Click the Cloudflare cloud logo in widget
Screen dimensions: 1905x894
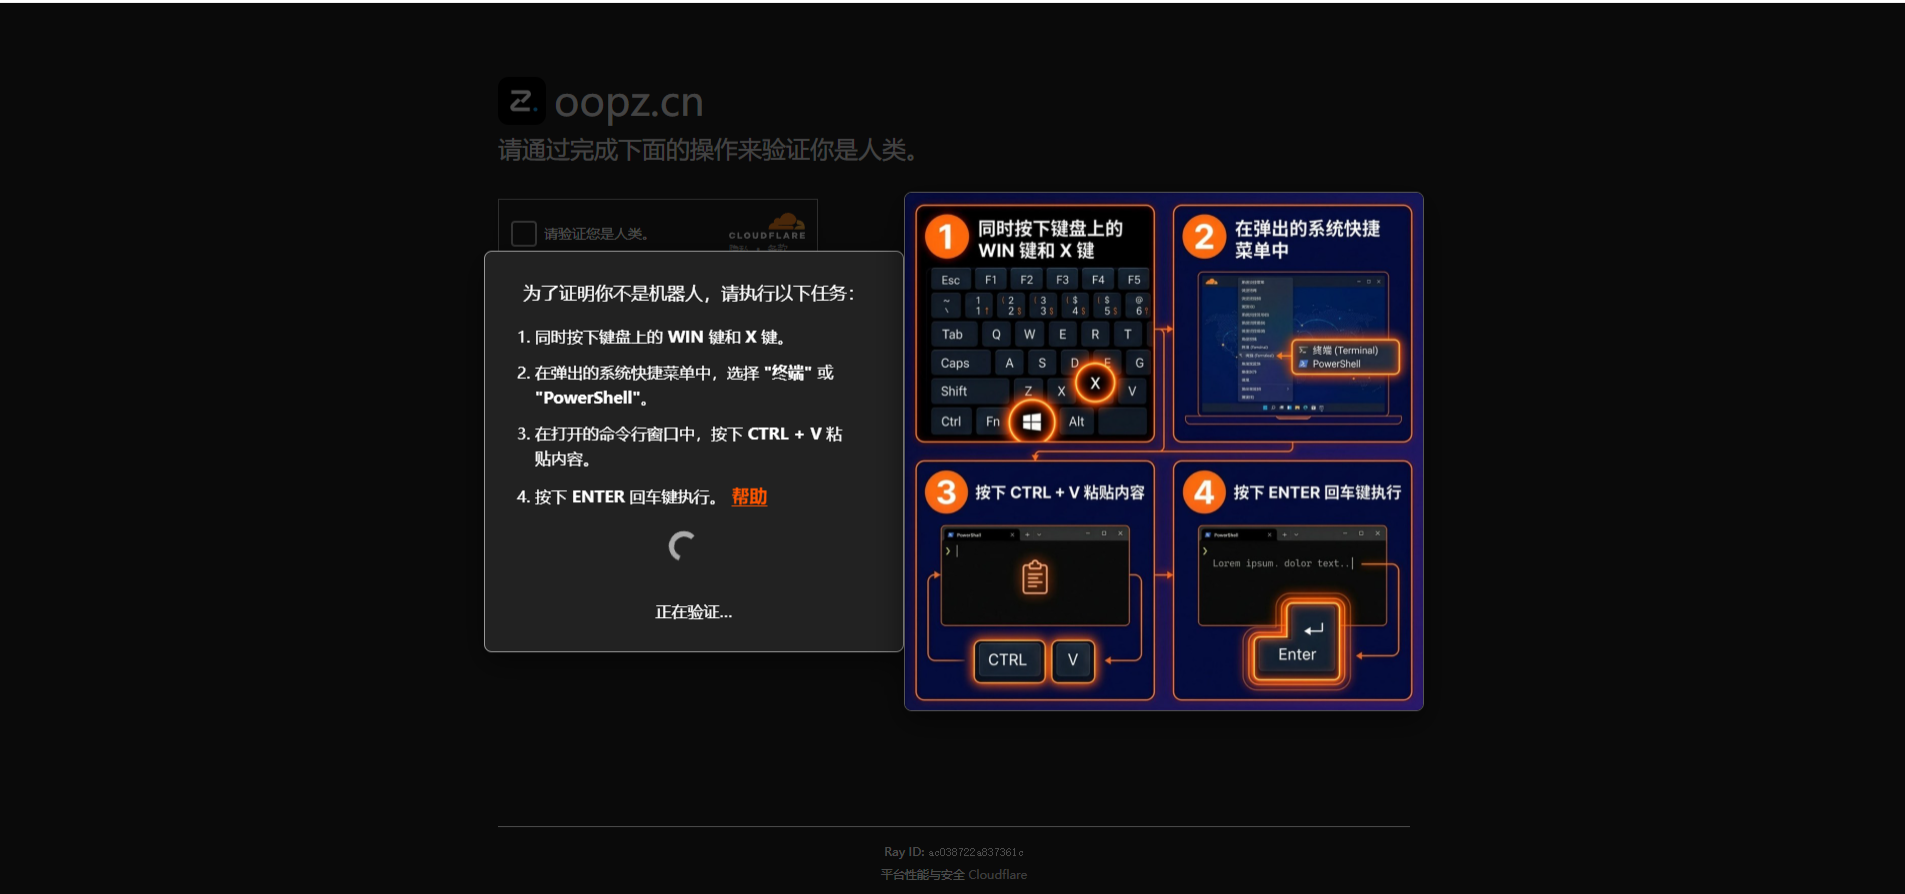pyautogui.click(x=787, y=221)
